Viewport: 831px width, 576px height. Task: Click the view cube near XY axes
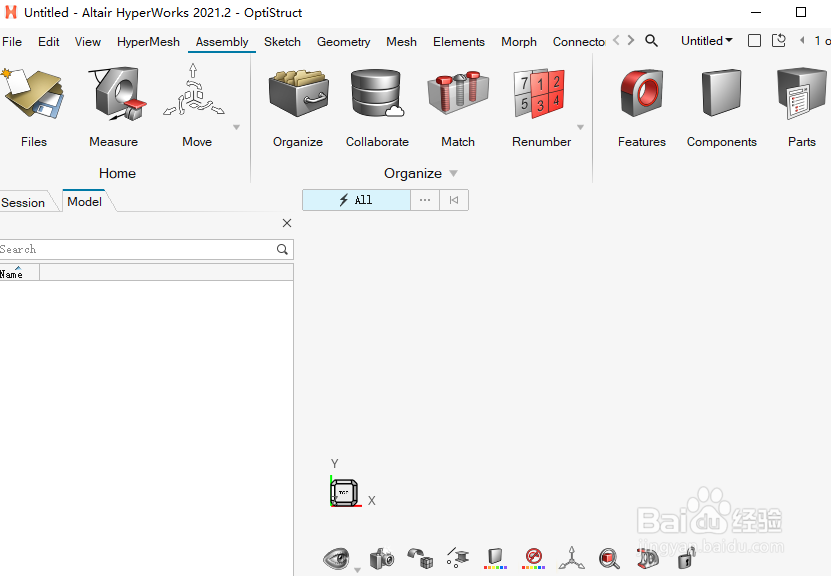coord(344,493)
